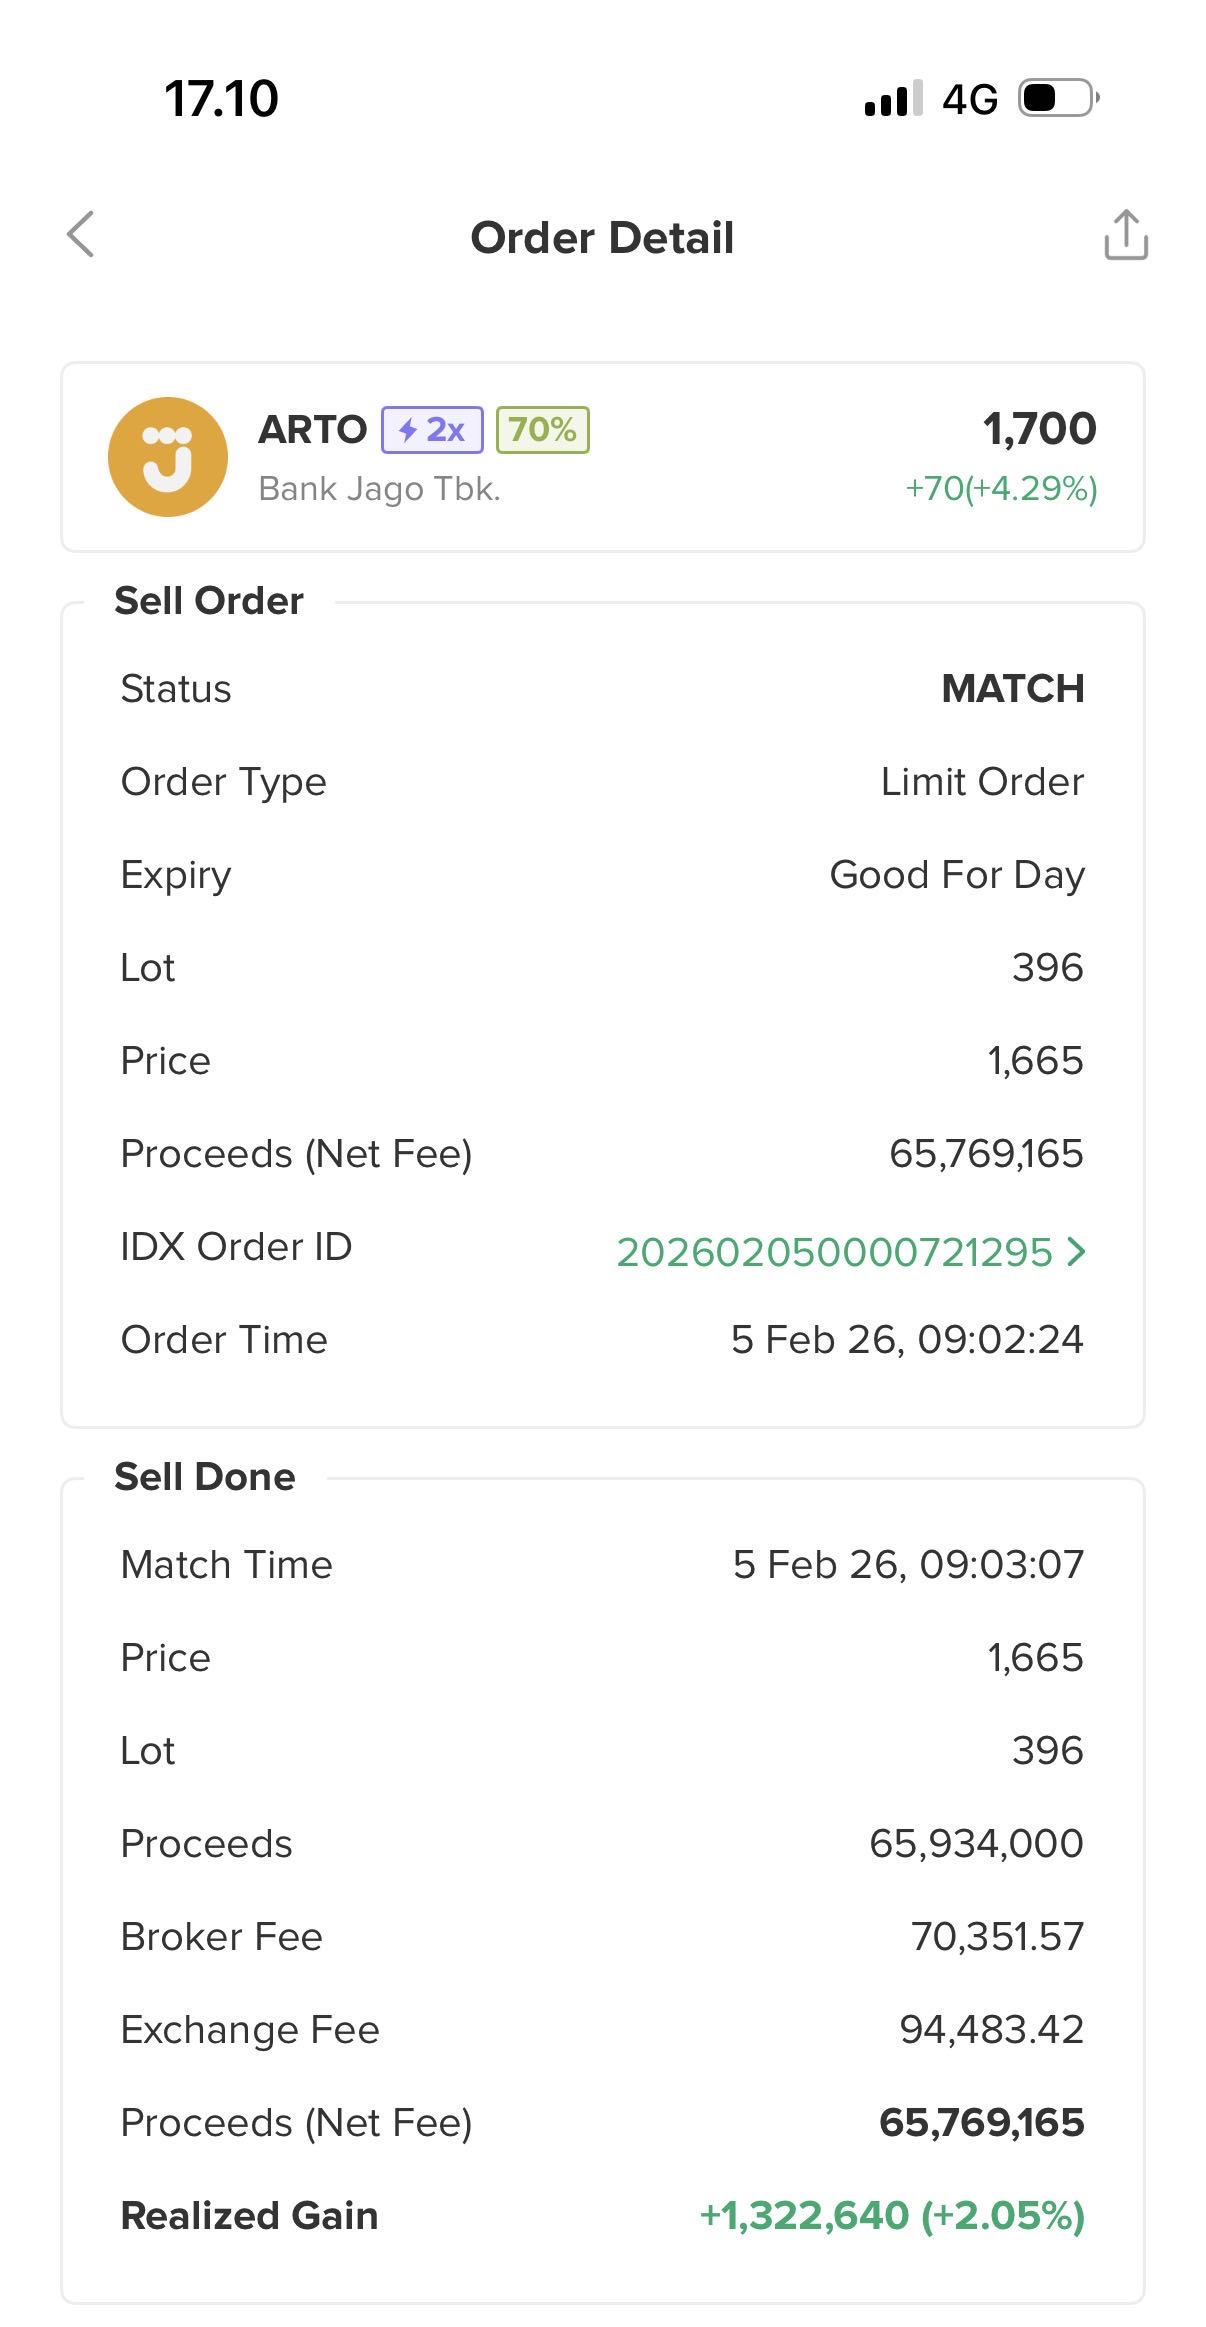
Task: Tap the 4G network indicator
Action: point(970,99)
